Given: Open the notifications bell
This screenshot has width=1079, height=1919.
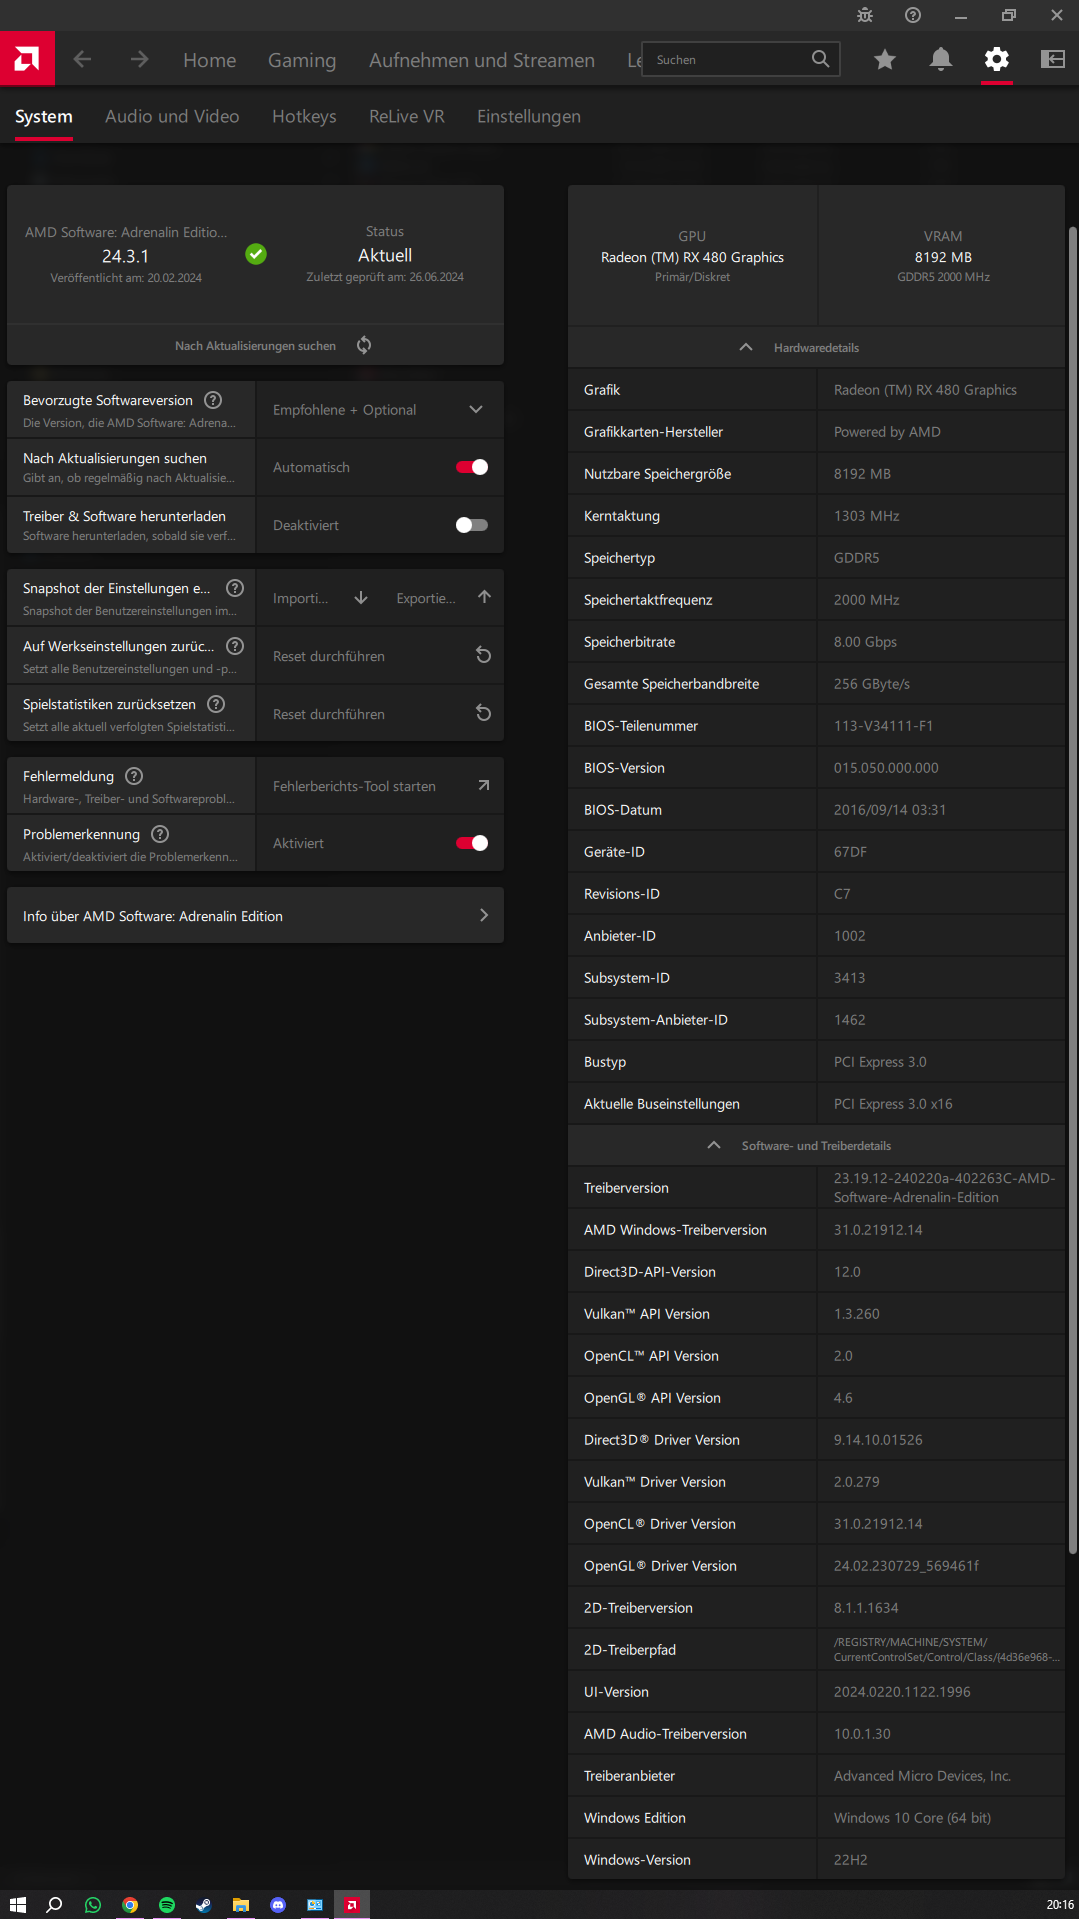Looking at the screenshot, I should tap(940, 60).
